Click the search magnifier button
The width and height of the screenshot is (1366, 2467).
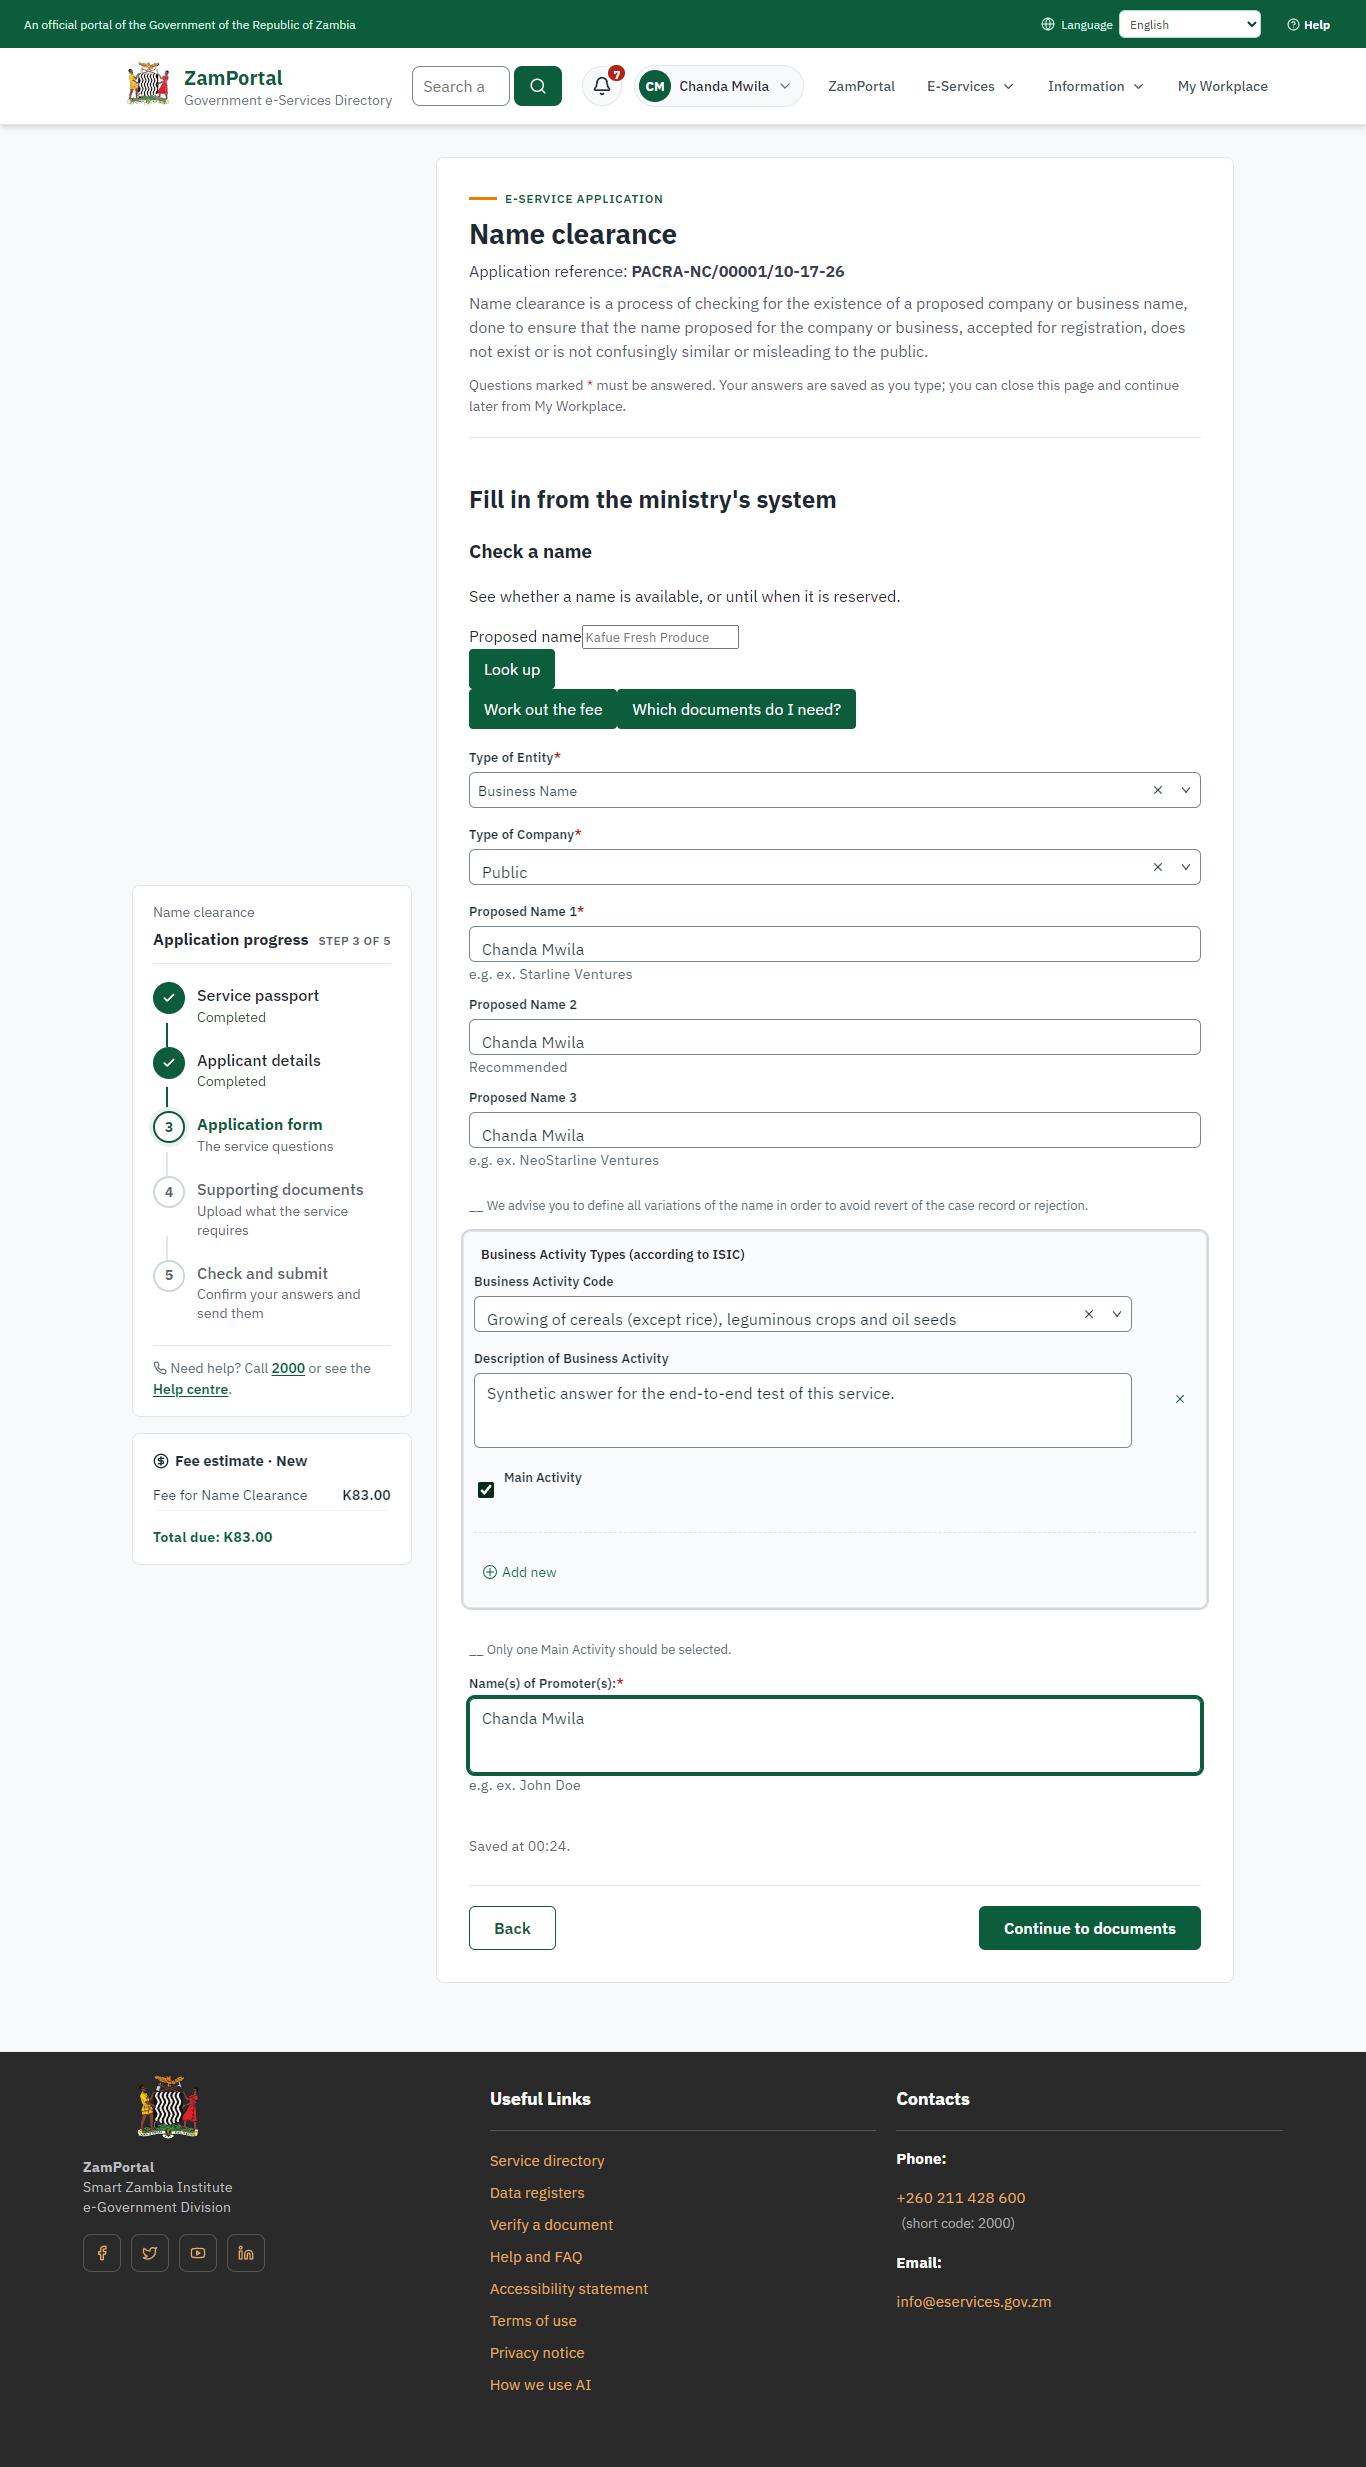538,86
